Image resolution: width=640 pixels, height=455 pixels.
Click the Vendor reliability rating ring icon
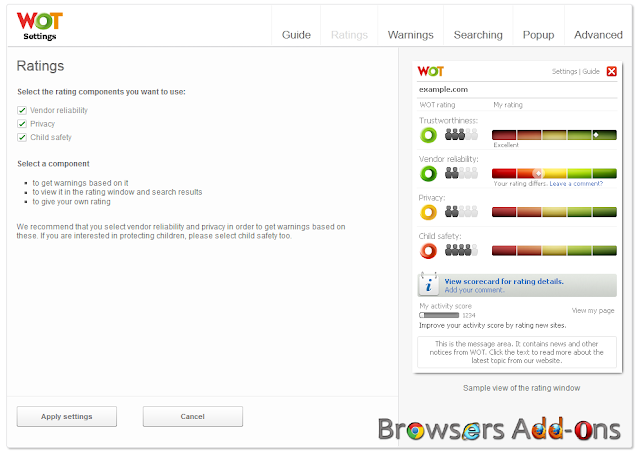pyautogui.click(x=428, y=174)
